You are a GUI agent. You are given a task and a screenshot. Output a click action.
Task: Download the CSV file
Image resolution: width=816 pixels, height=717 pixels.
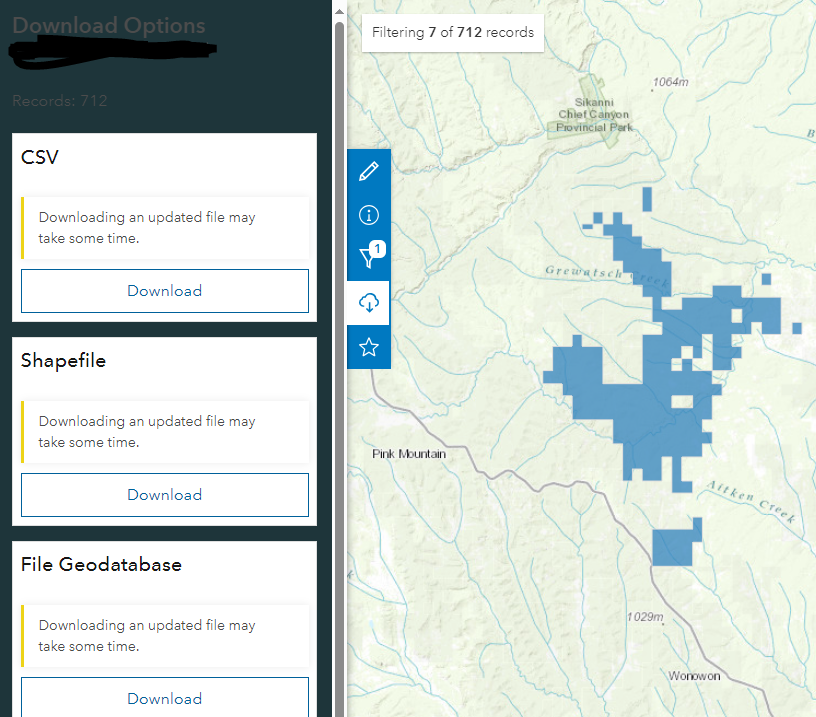pos(164,290)
